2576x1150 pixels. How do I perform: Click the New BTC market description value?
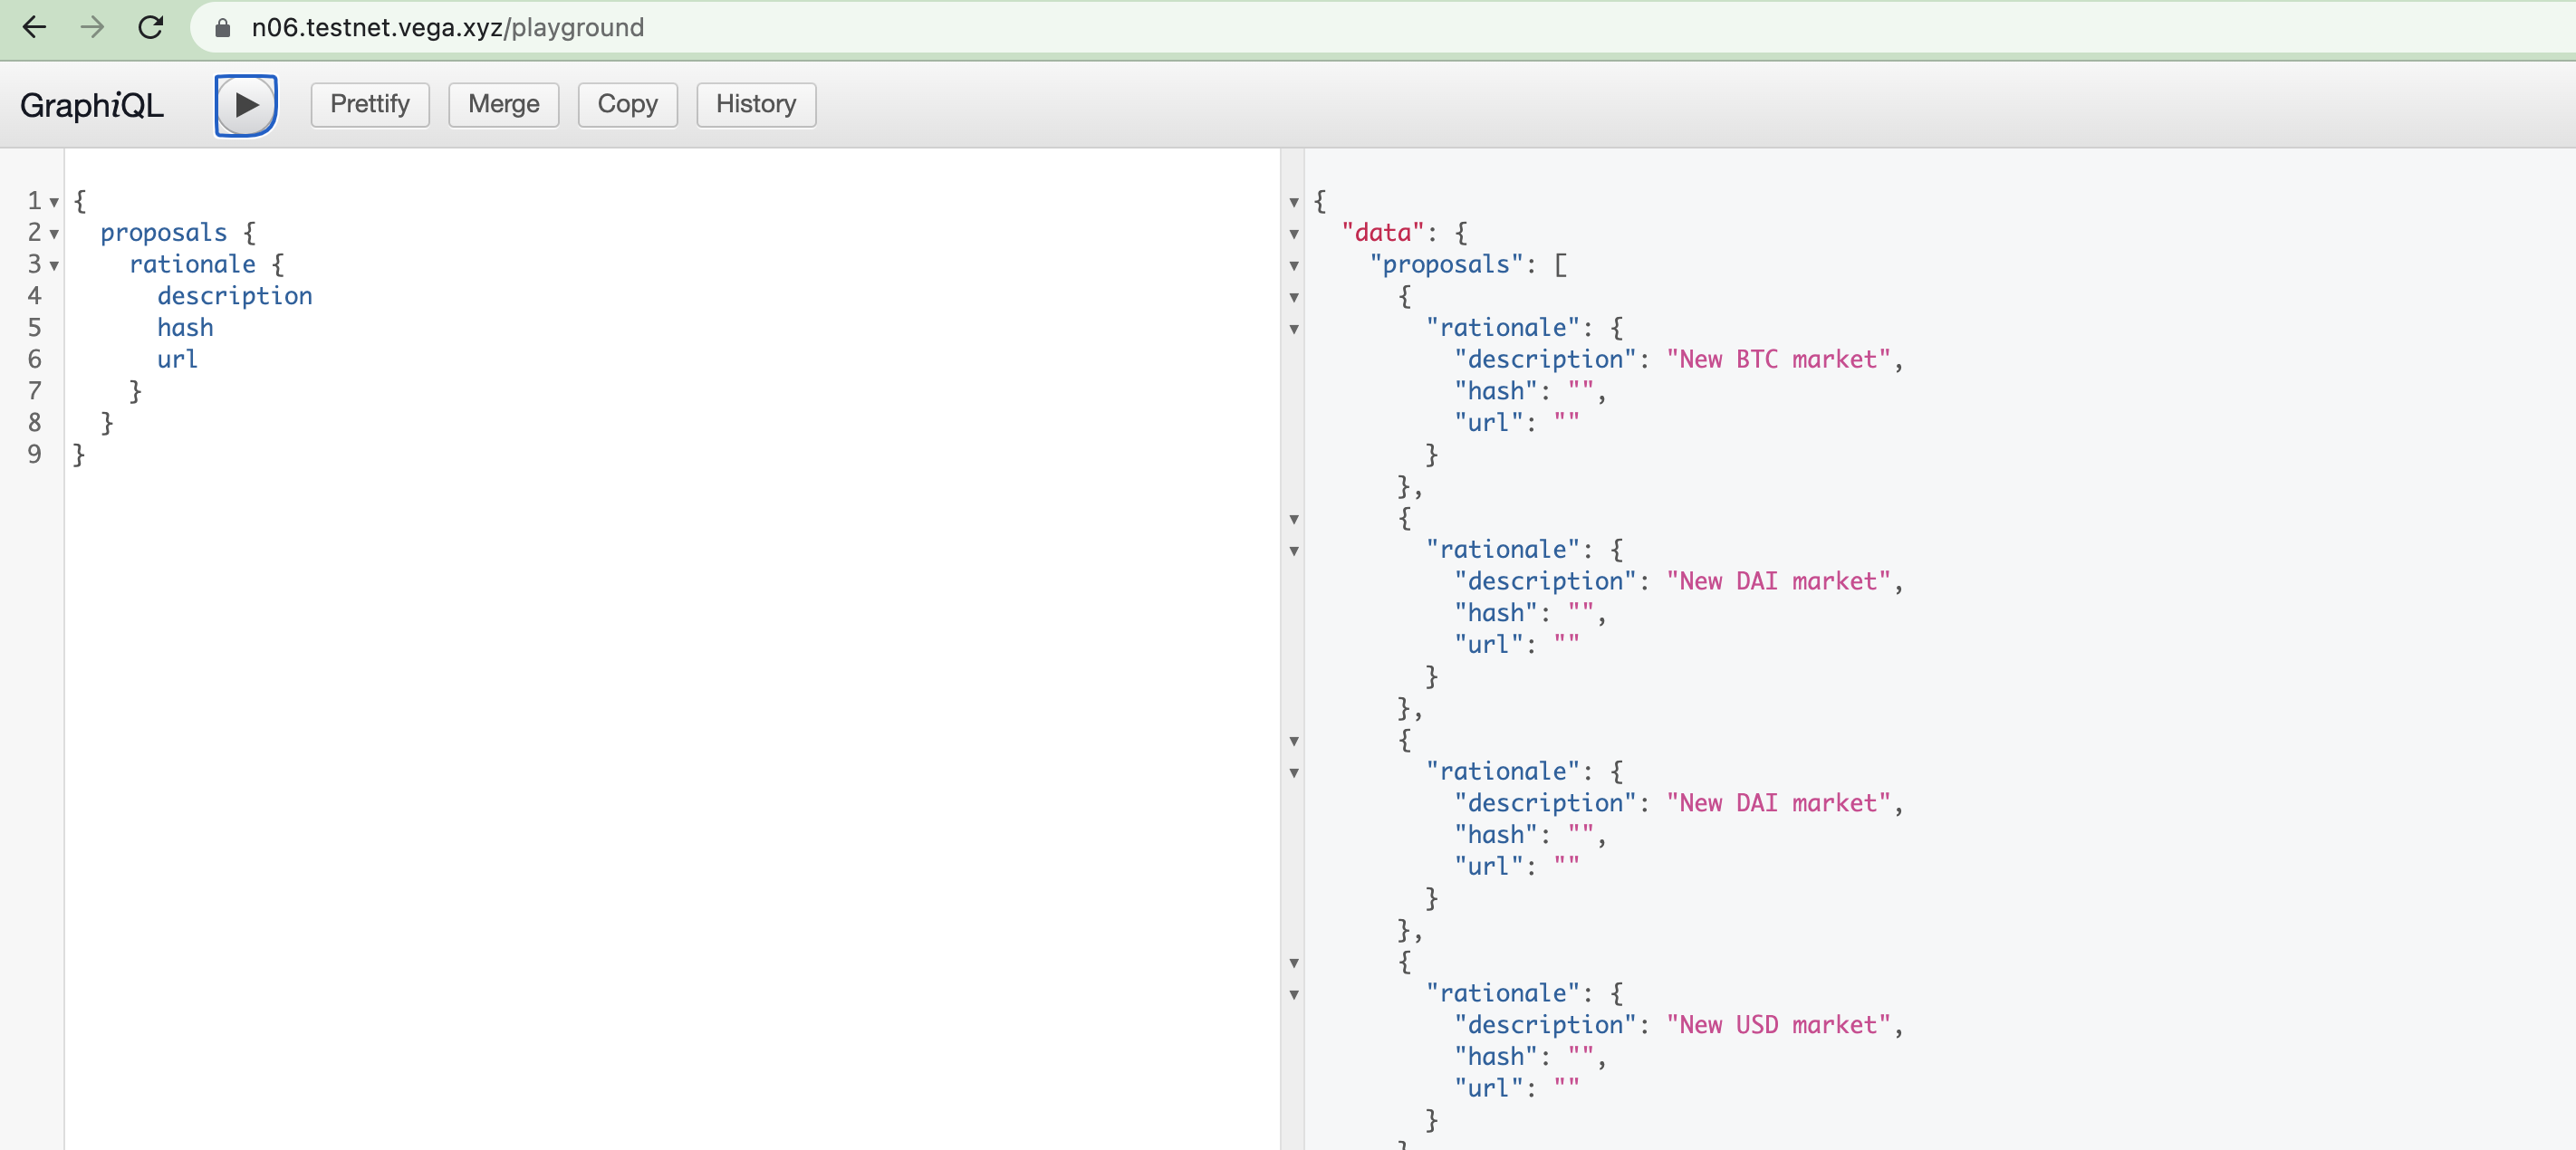(x=1780, y=359)
